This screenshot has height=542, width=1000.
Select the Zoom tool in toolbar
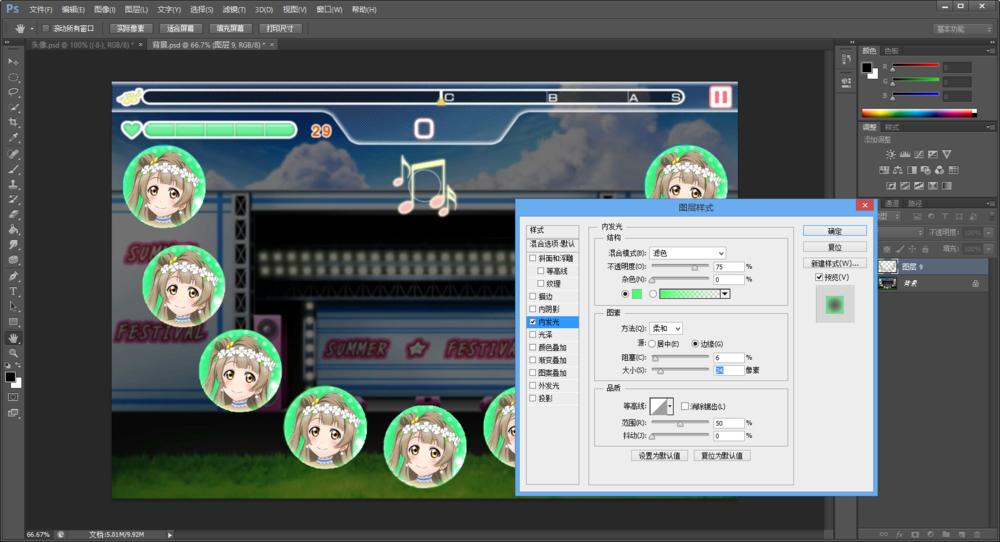[x=14, y=353]
